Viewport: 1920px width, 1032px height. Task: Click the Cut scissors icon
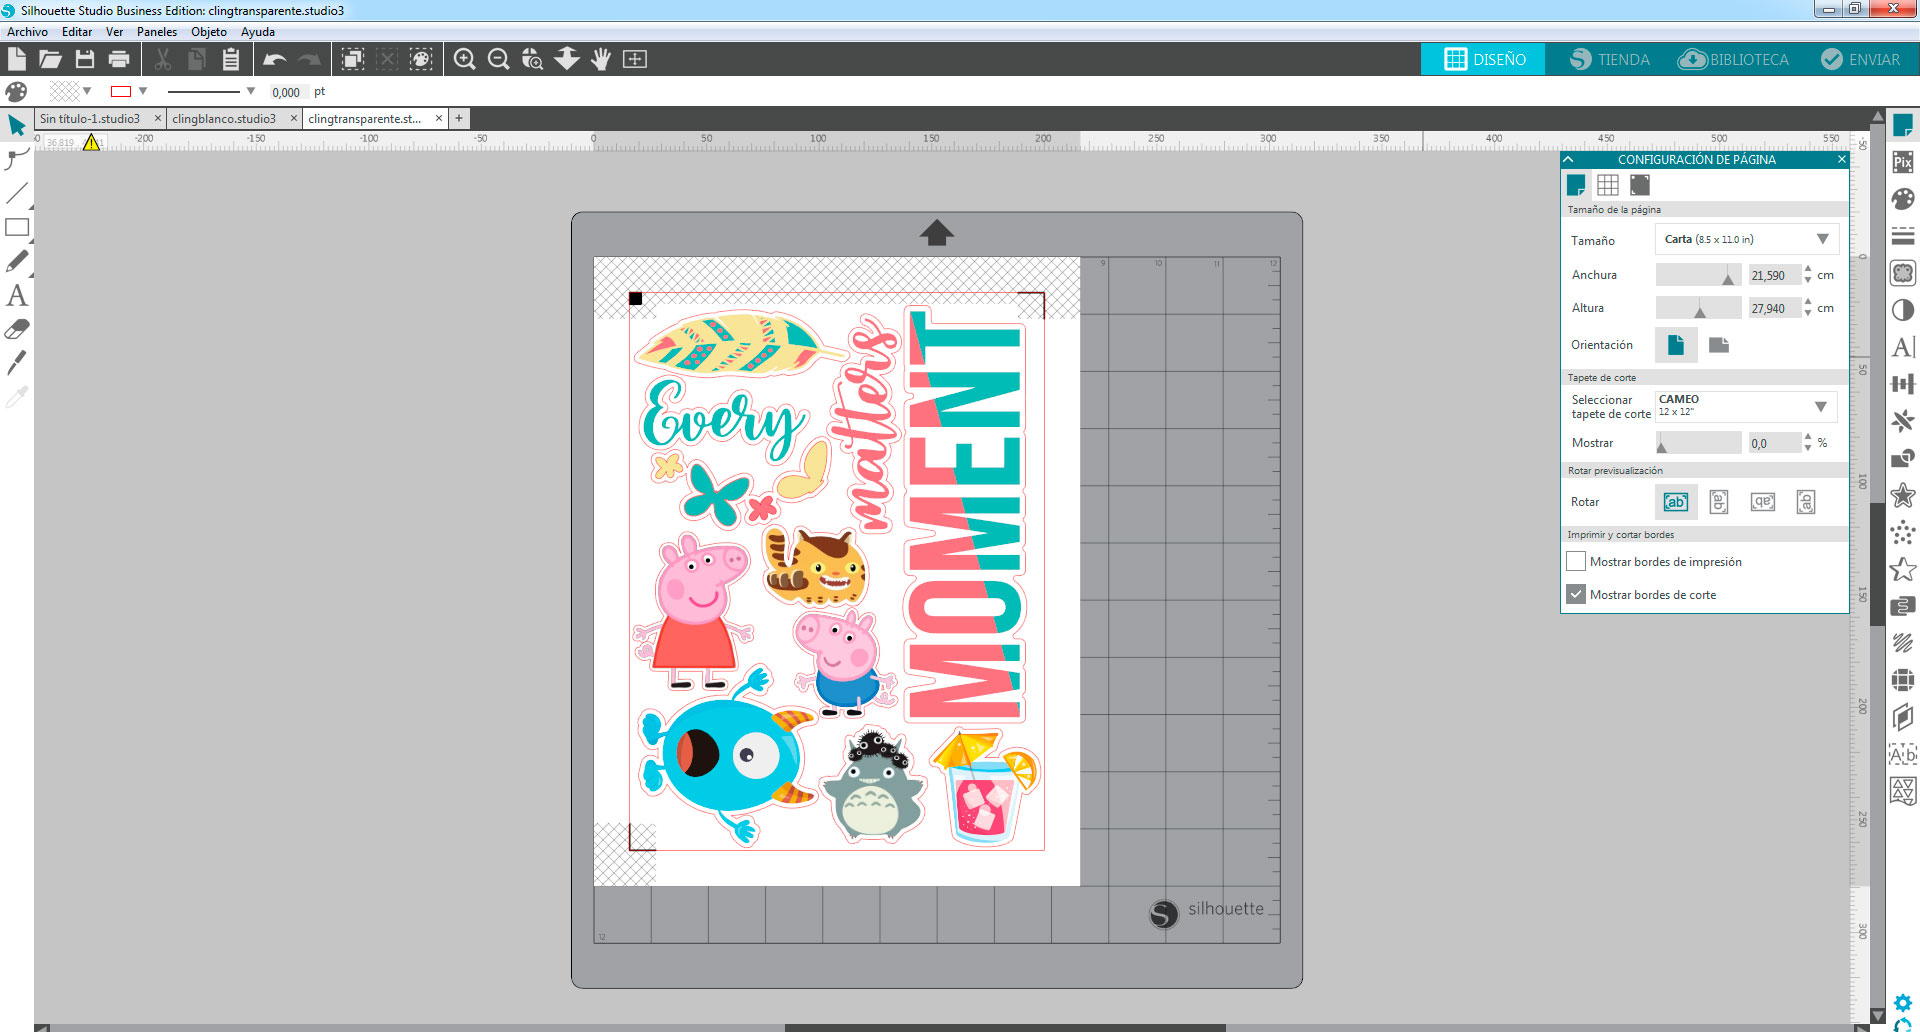(163, 59)
